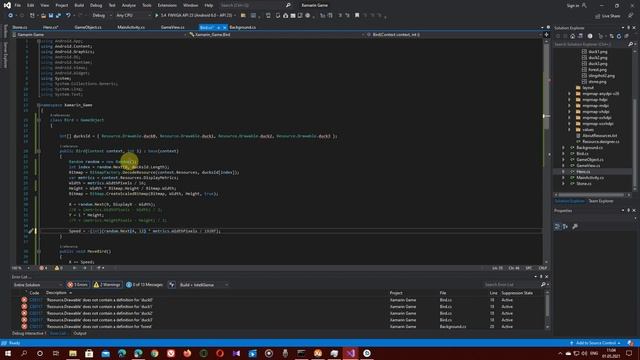Click the active Visual Studio taskbar icon
Screen dimensions: 640x360
pos(351,353)
